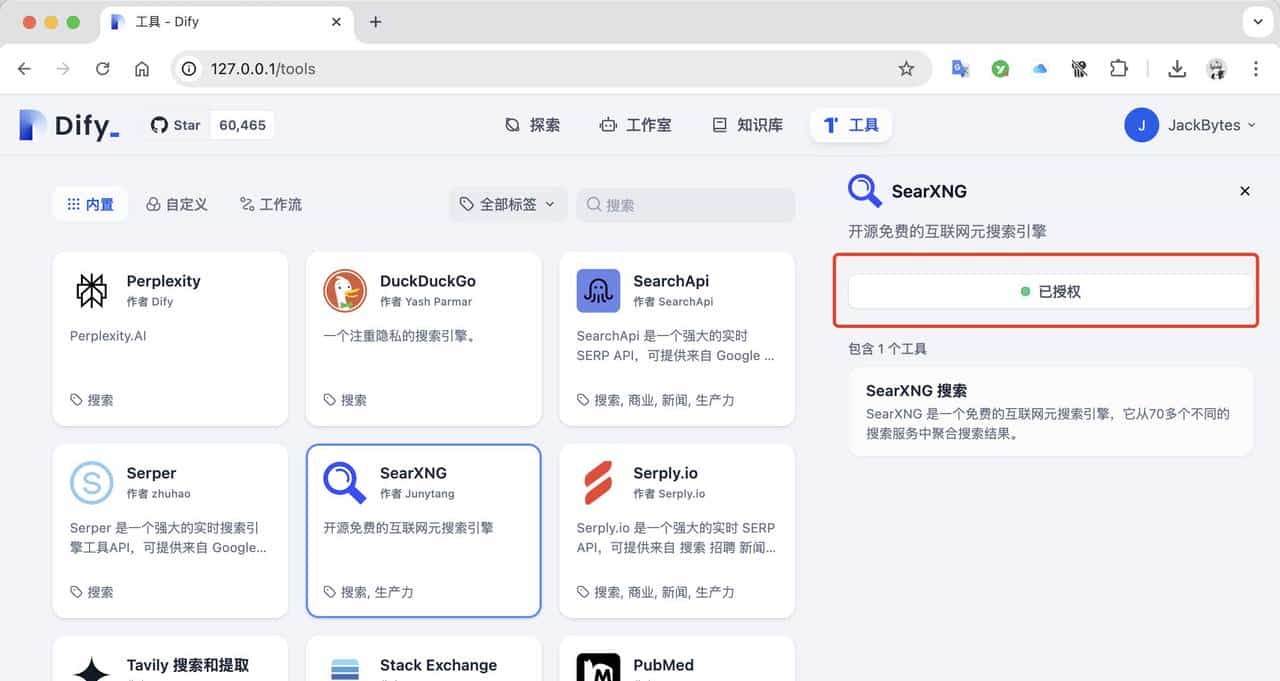The width and height of the screenshot is (1280, 681).
Task: Click the Serply.io tool icon
Action: click(x=598, y=483)
